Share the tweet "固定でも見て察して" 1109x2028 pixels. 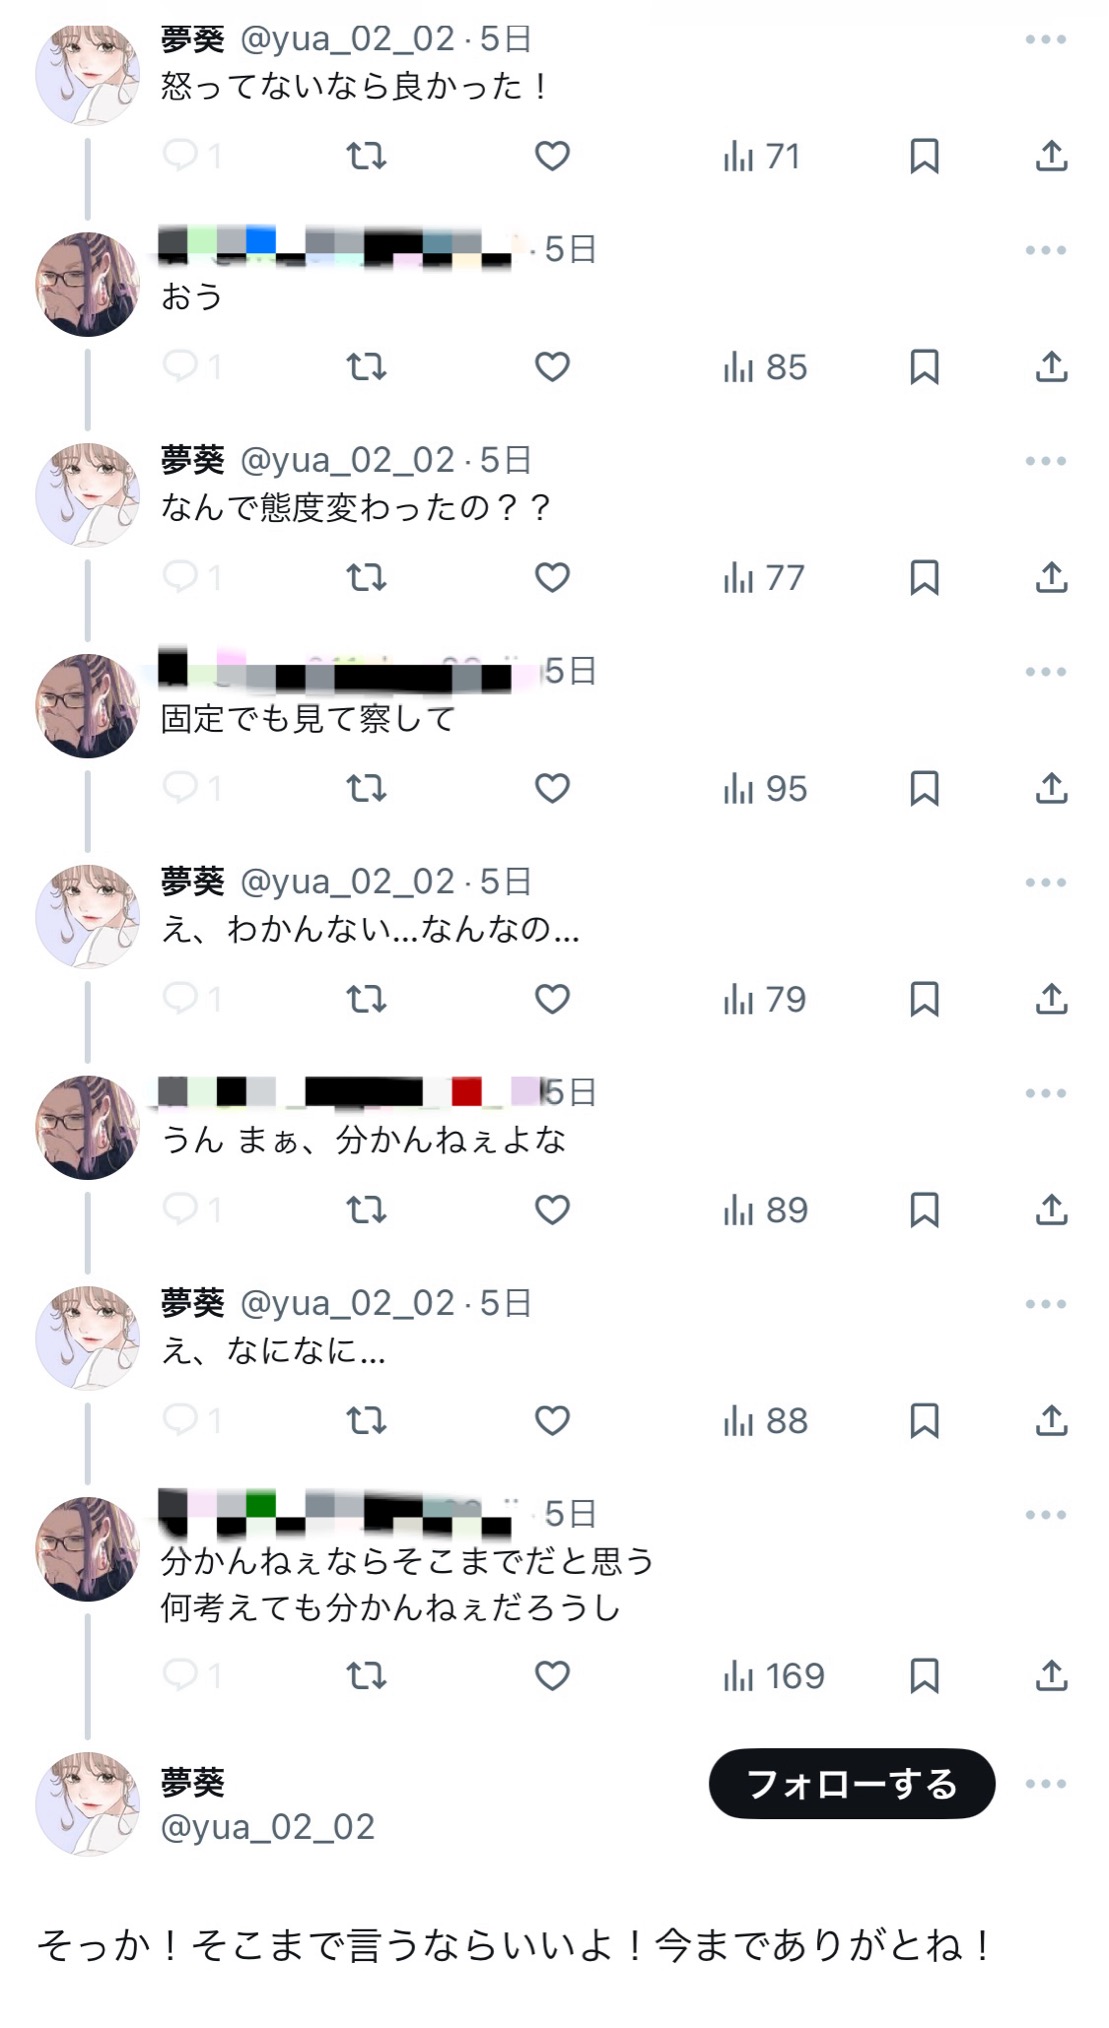1051,788
